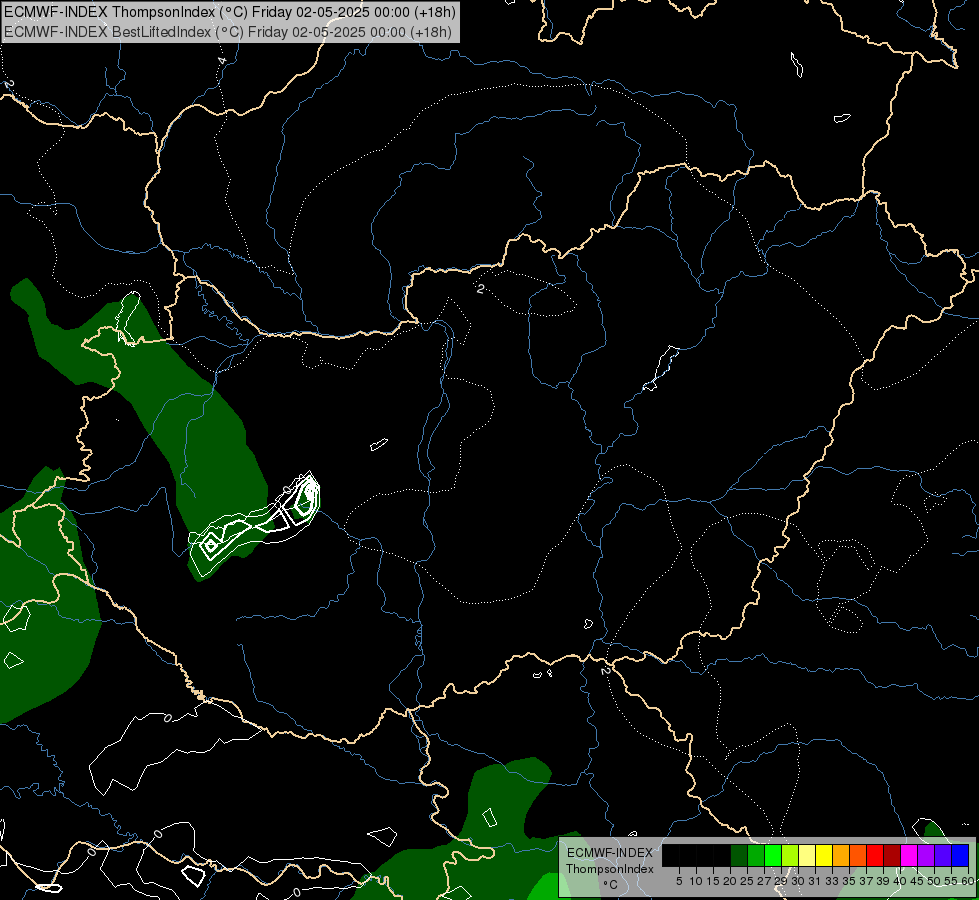Click the ECMWF-INDEX label in the legend
Viewport: 979px width, 900px height.
coord(609,853)
